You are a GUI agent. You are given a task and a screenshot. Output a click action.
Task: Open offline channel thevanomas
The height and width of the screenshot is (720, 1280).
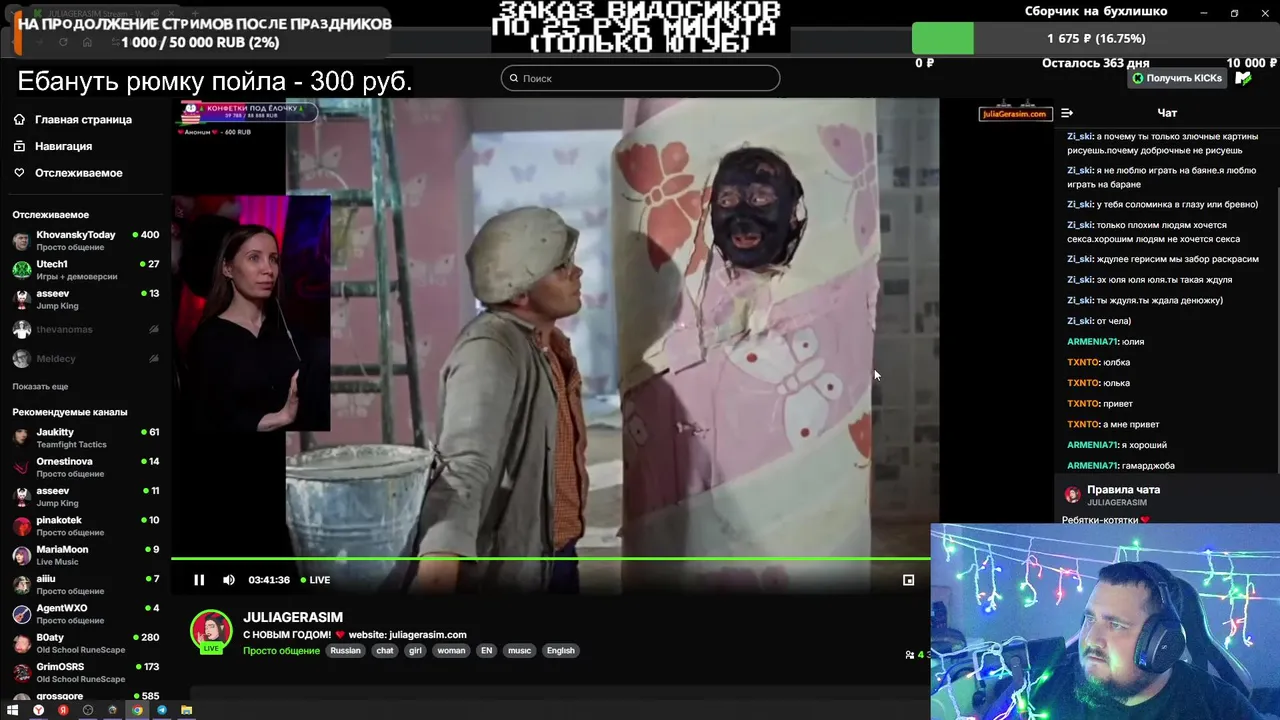pyautogui.click(x=85, y=329)
